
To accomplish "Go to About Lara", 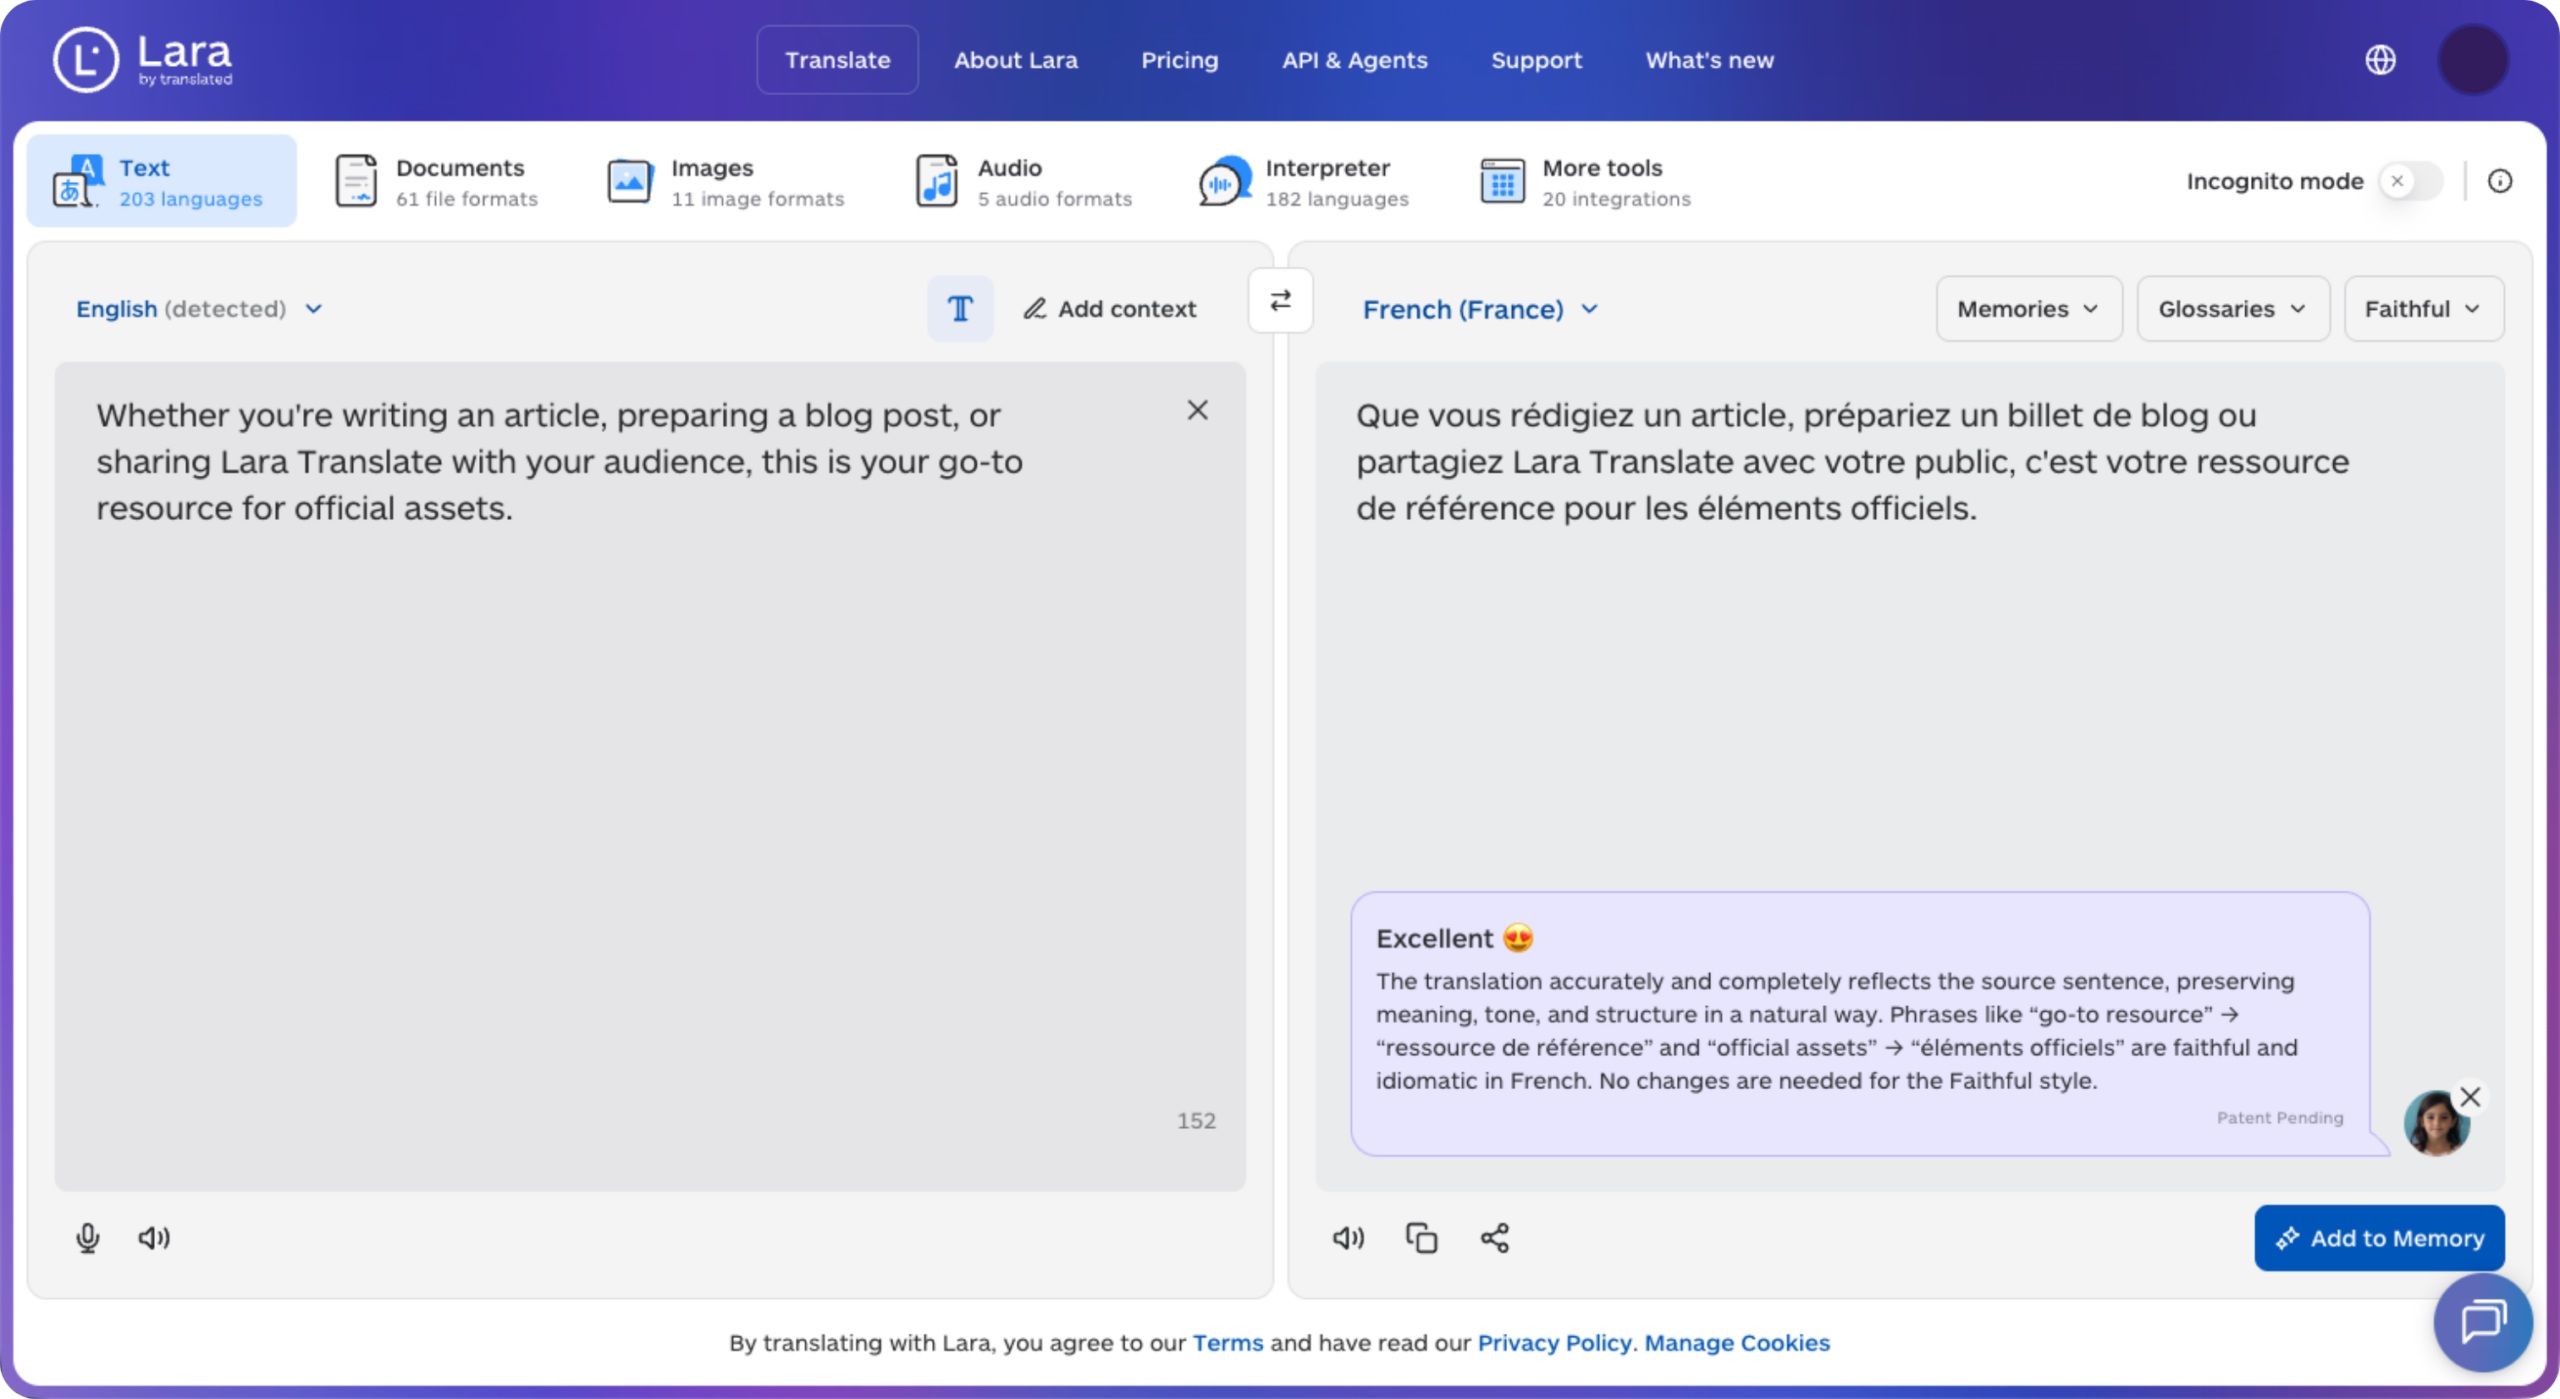I will 1015,60.
